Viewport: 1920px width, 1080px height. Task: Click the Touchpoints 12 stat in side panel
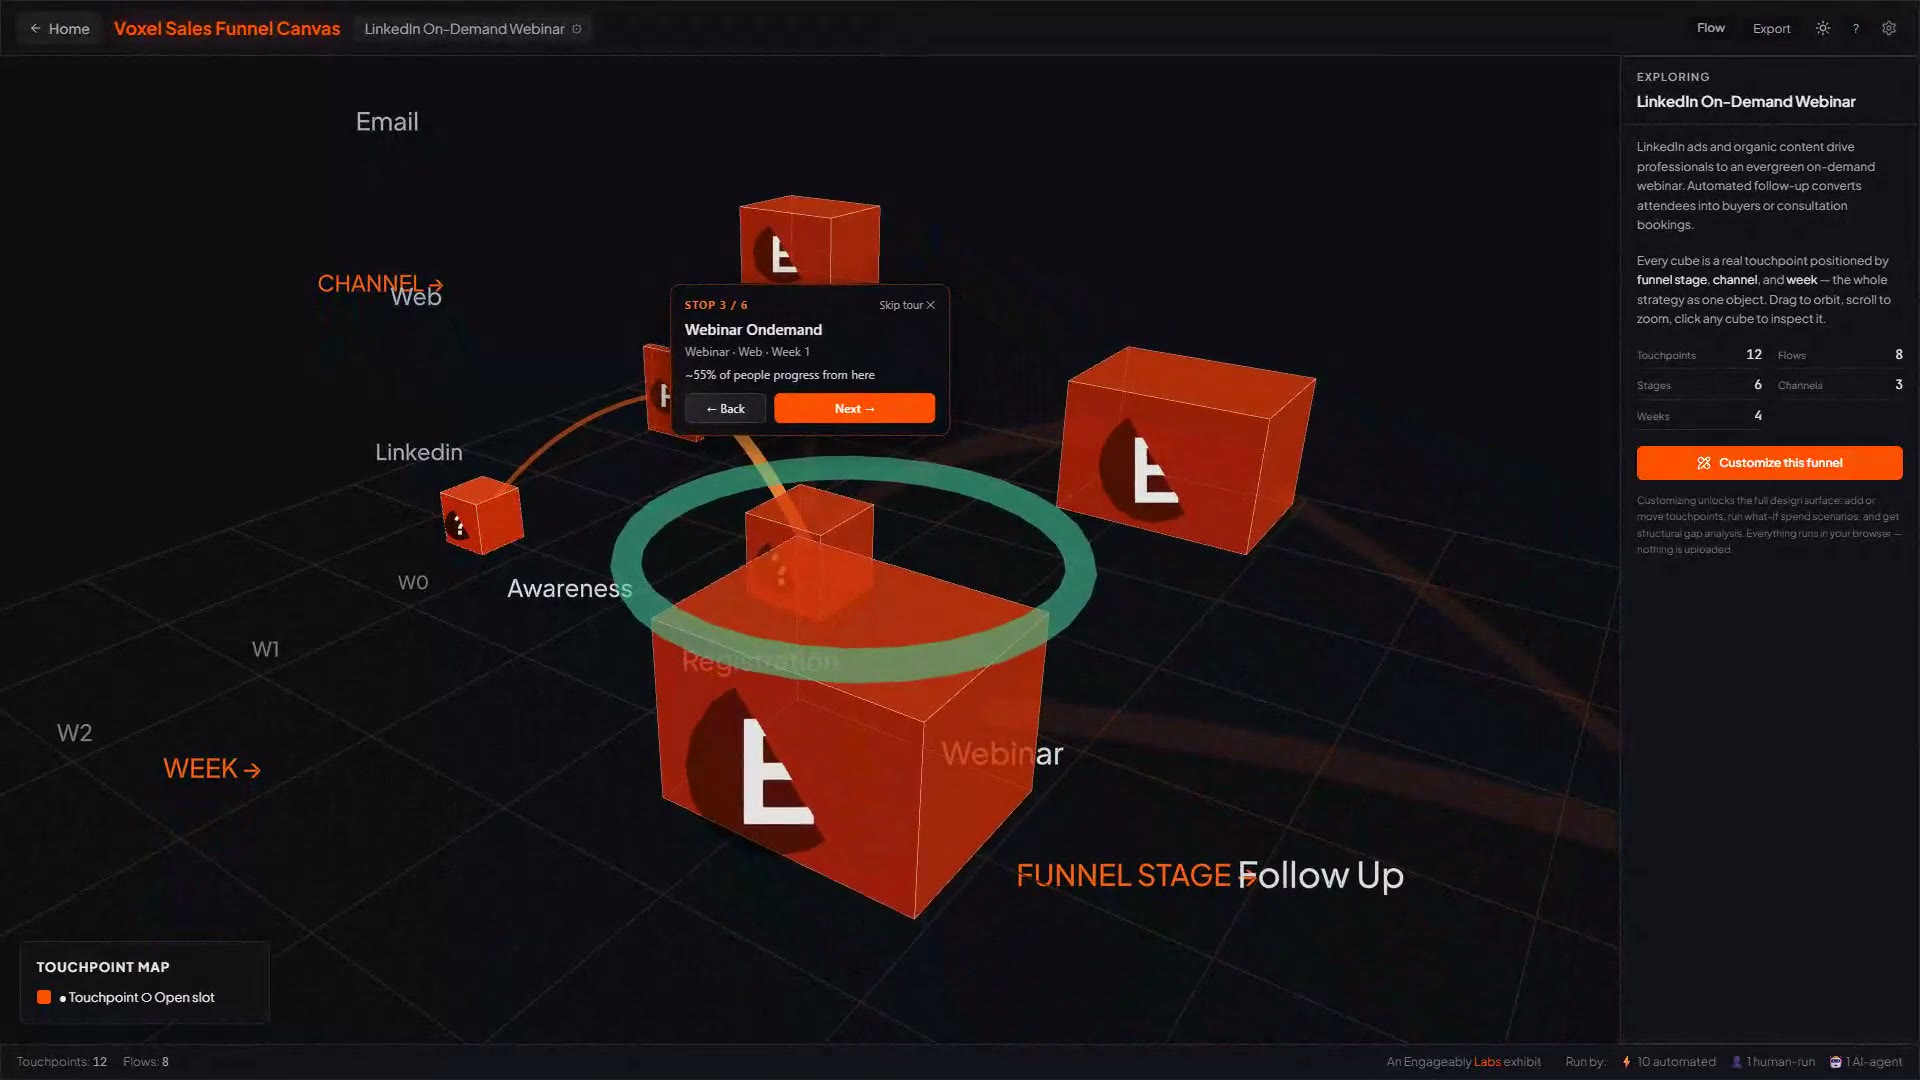coord(1699,355)
